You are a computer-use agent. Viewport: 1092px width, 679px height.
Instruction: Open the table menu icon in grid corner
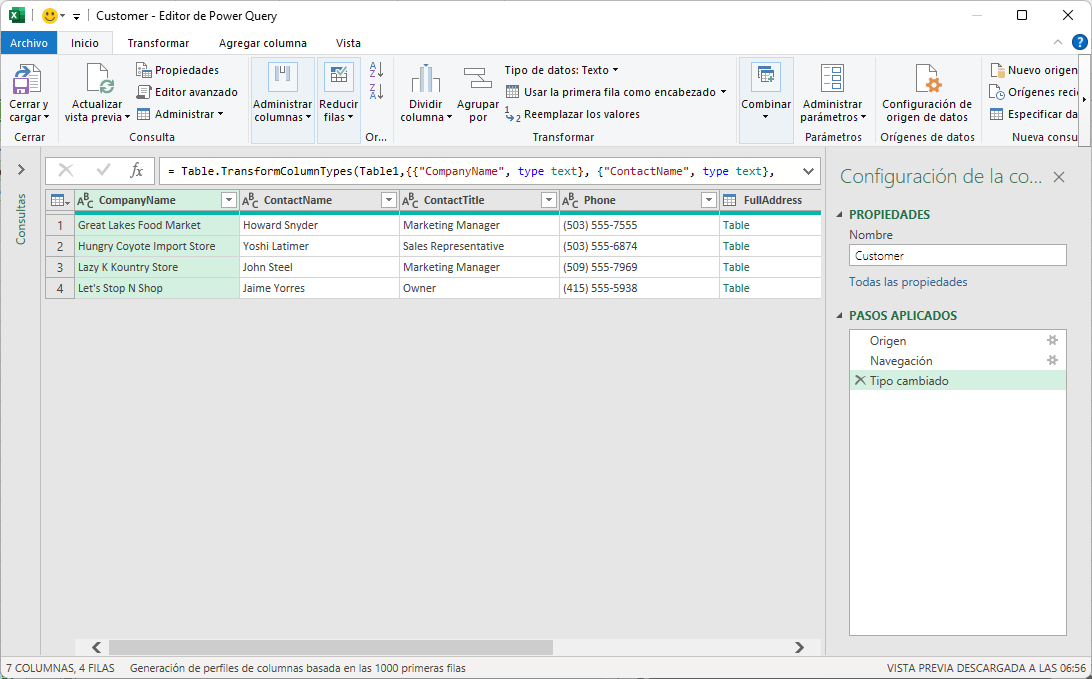pyautogui.click(x=60, y=201)
